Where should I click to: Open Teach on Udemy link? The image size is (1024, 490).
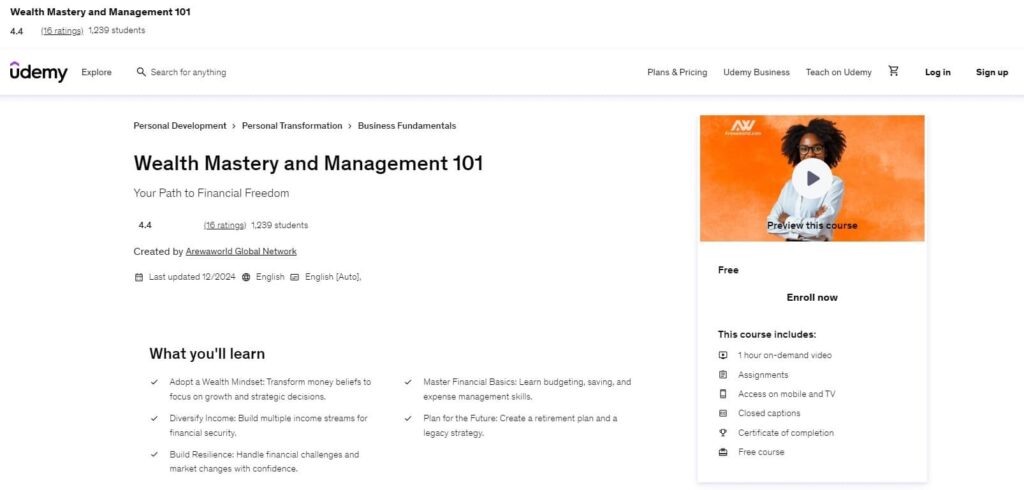click(838, 72)
